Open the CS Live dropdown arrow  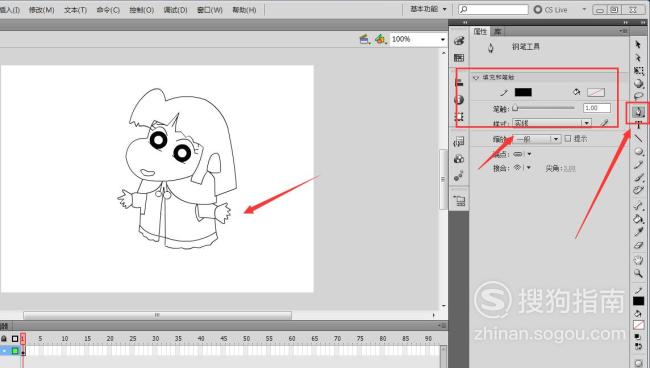(x=584, y=9)
